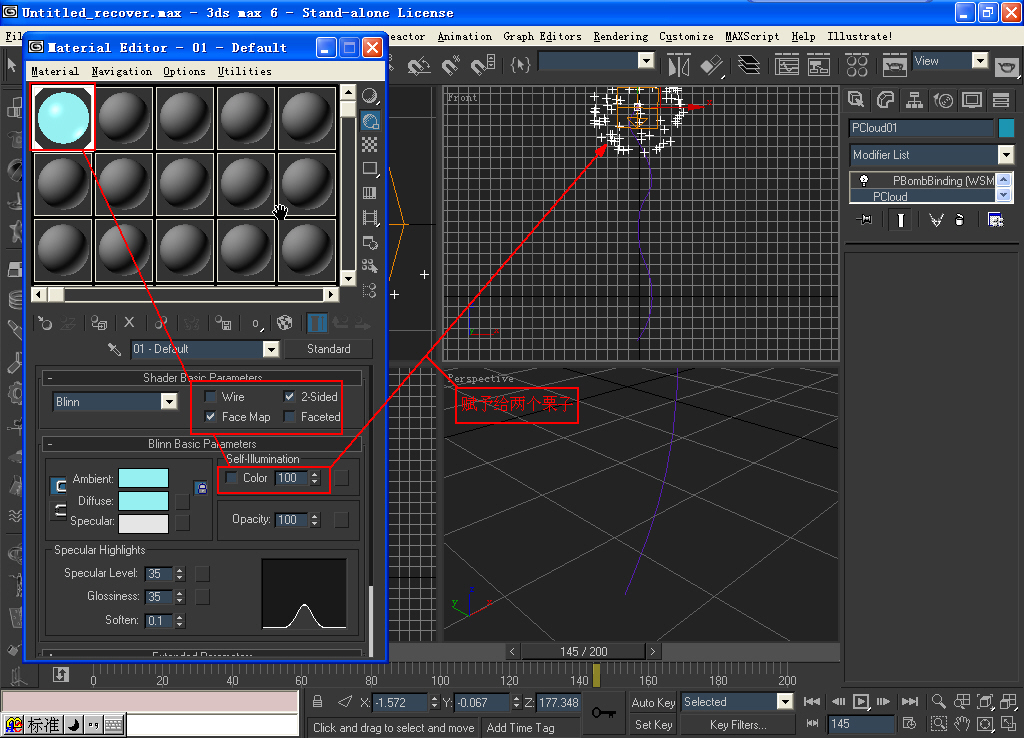Toggle the Set Key mode button

pos(653,725)
